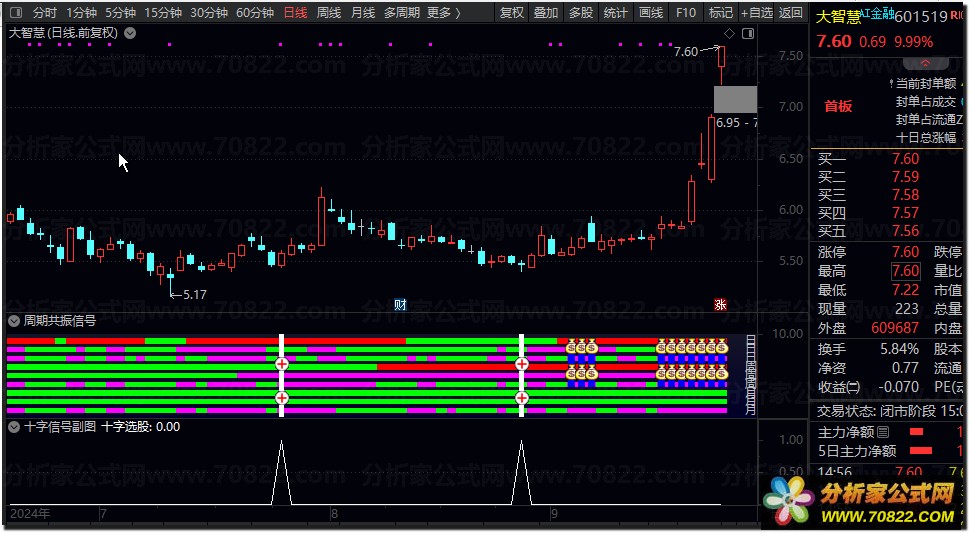Collapse the 周期共振信号 indicator panel
The height and width of the screenshot is (533, 971).
[x=14, y=321]
